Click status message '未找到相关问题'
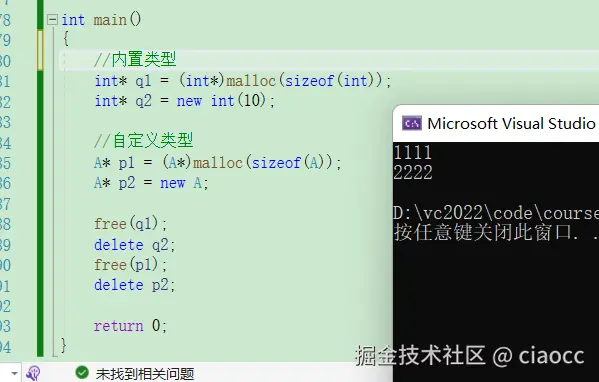Screen dimensions: 599x382 click(x=145, y=374)
